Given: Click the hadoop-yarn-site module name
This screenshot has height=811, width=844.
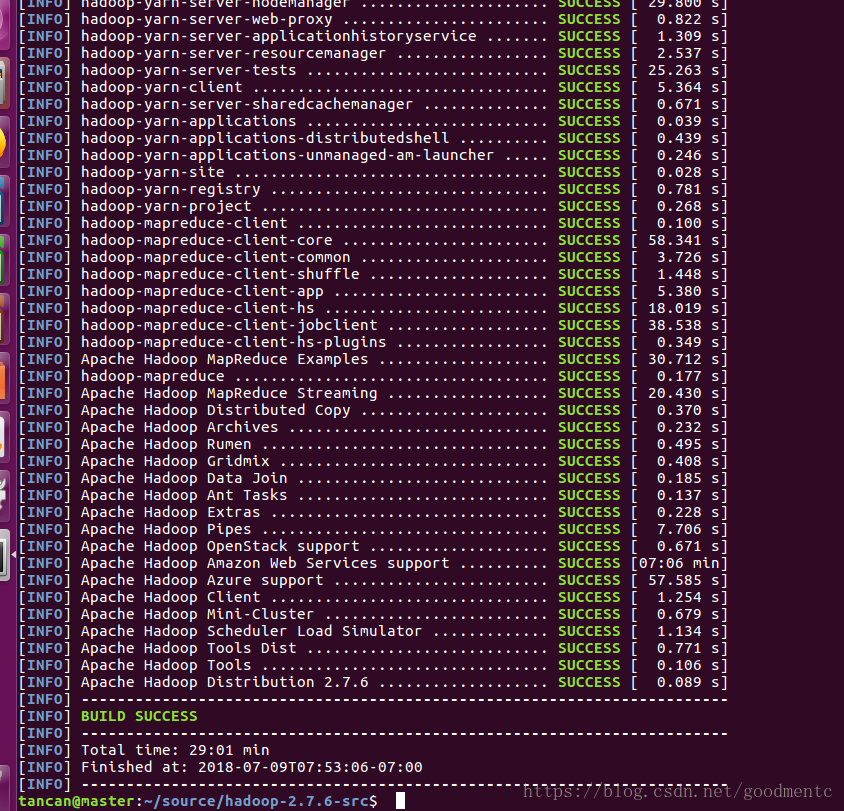Looking at the screenshot, I should (153, 173).
